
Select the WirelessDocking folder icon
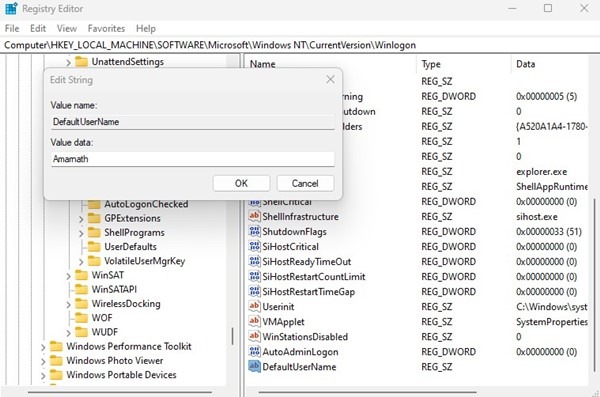81,304
